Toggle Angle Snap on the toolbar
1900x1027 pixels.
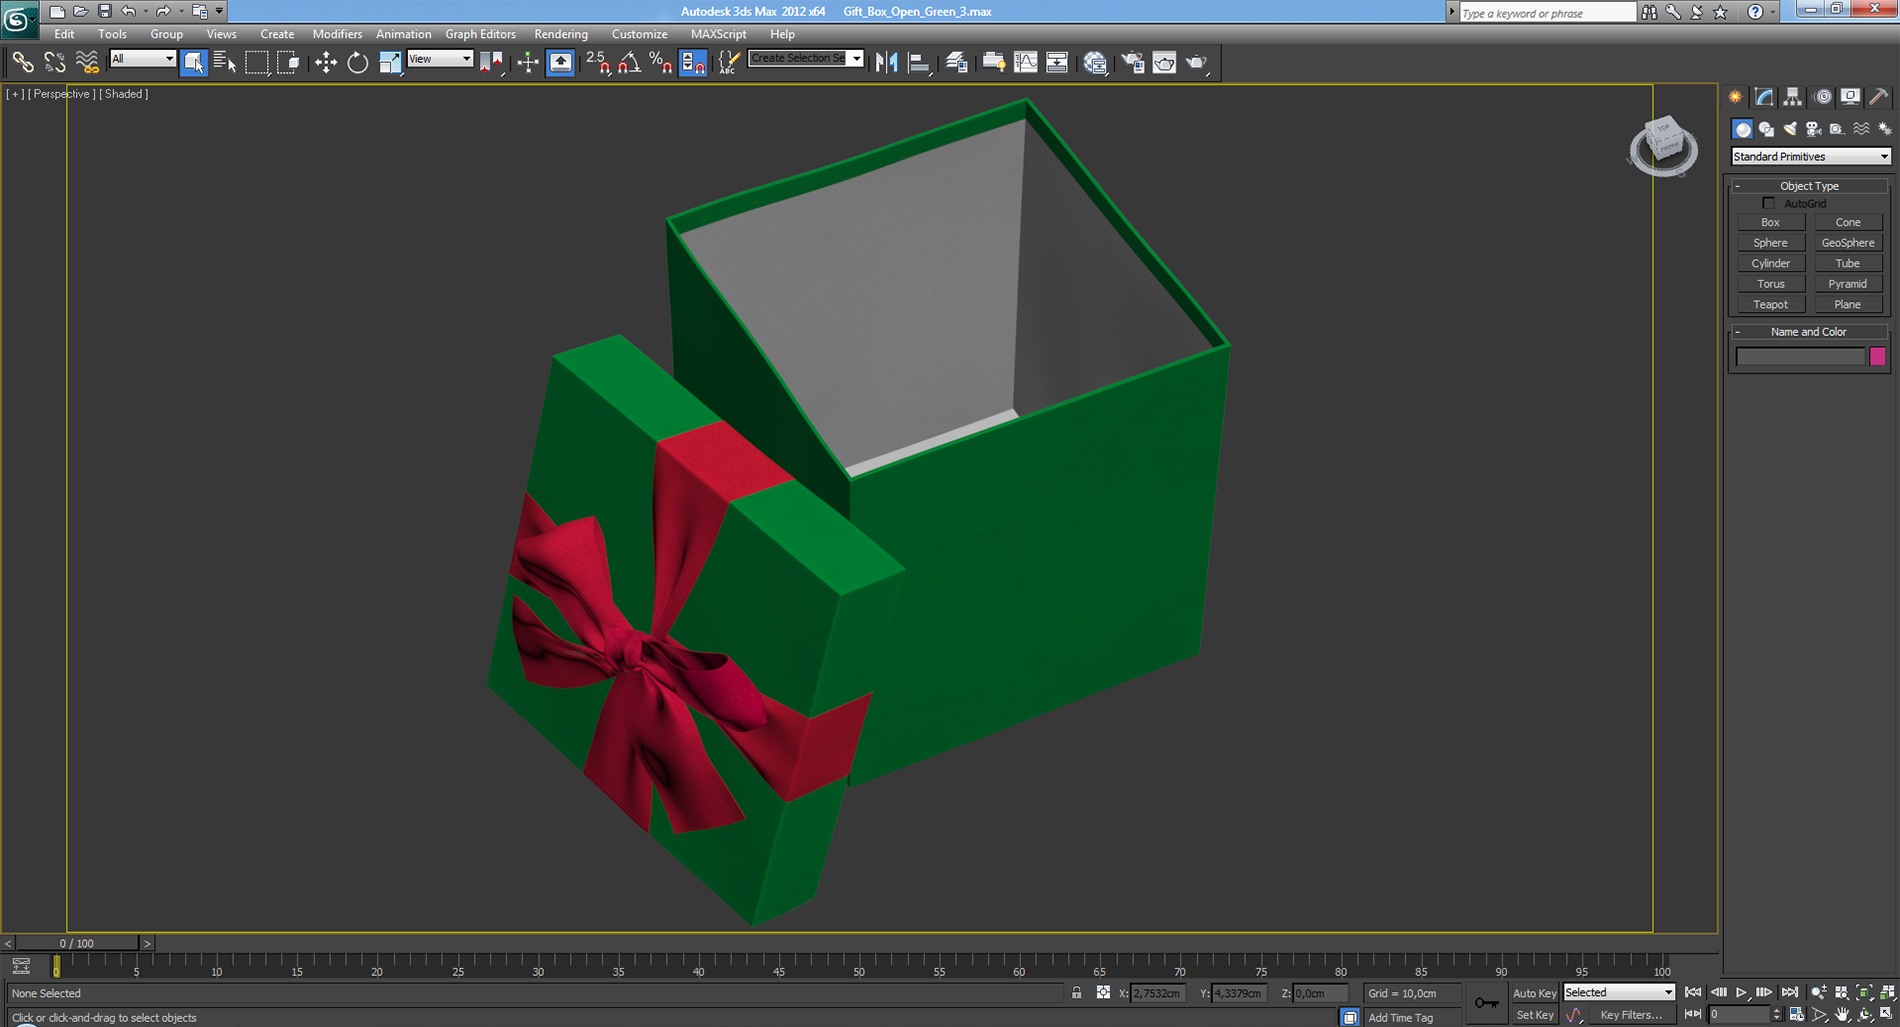point(628,62)
